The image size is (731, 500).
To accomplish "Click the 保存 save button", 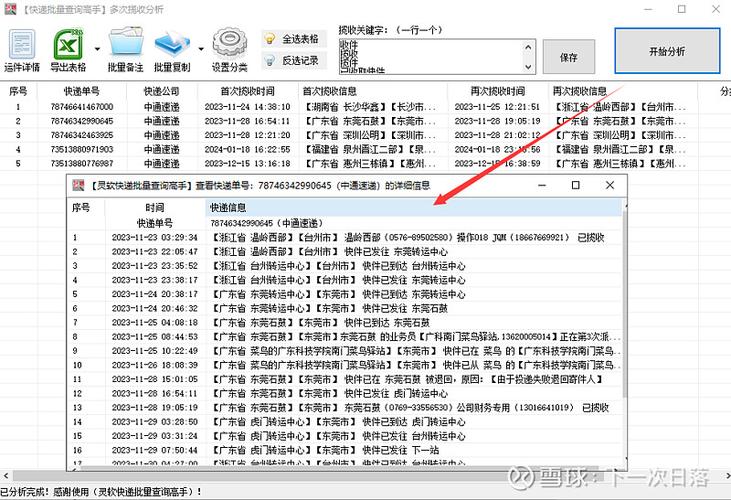I will tap(569, 57).
